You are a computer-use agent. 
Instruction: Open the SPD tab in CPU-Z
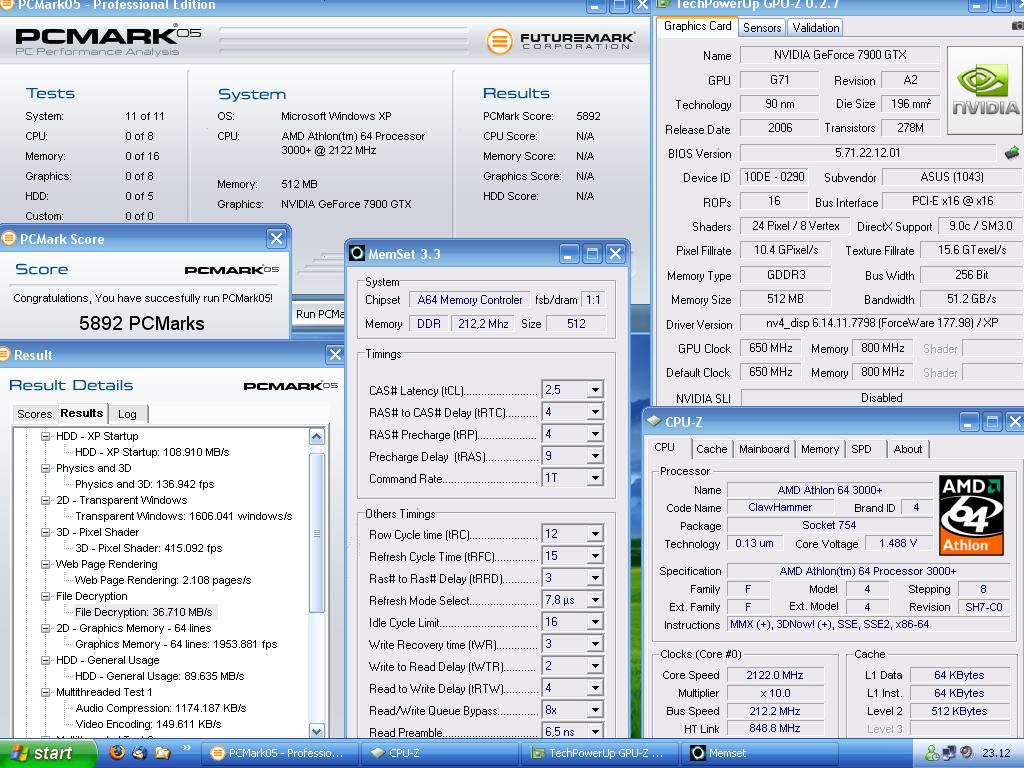pos(862,449)
